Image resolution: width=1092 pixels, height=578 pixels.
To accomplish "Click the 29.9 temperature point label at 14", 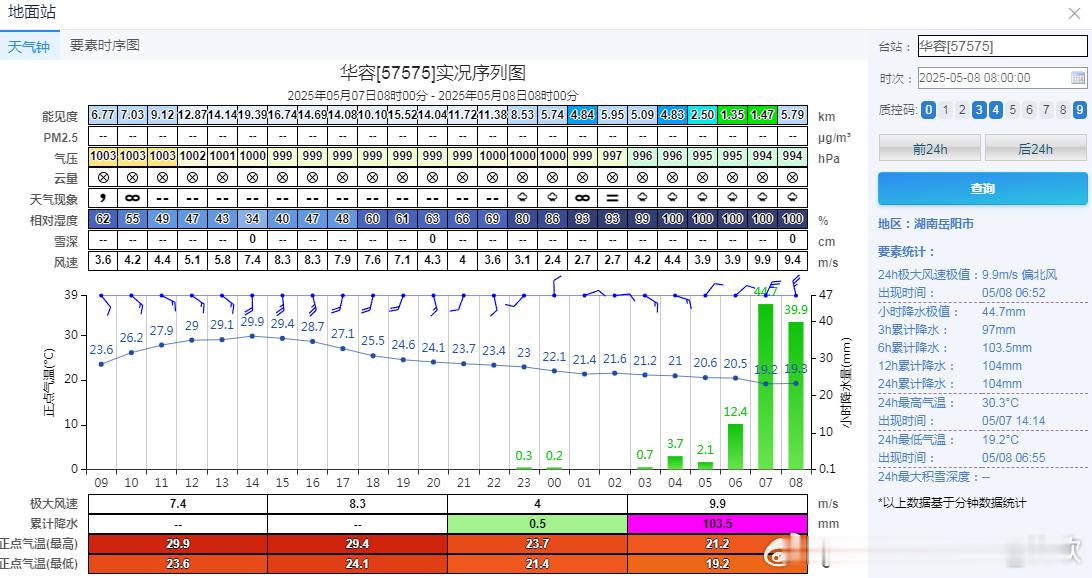I will 252,322.
